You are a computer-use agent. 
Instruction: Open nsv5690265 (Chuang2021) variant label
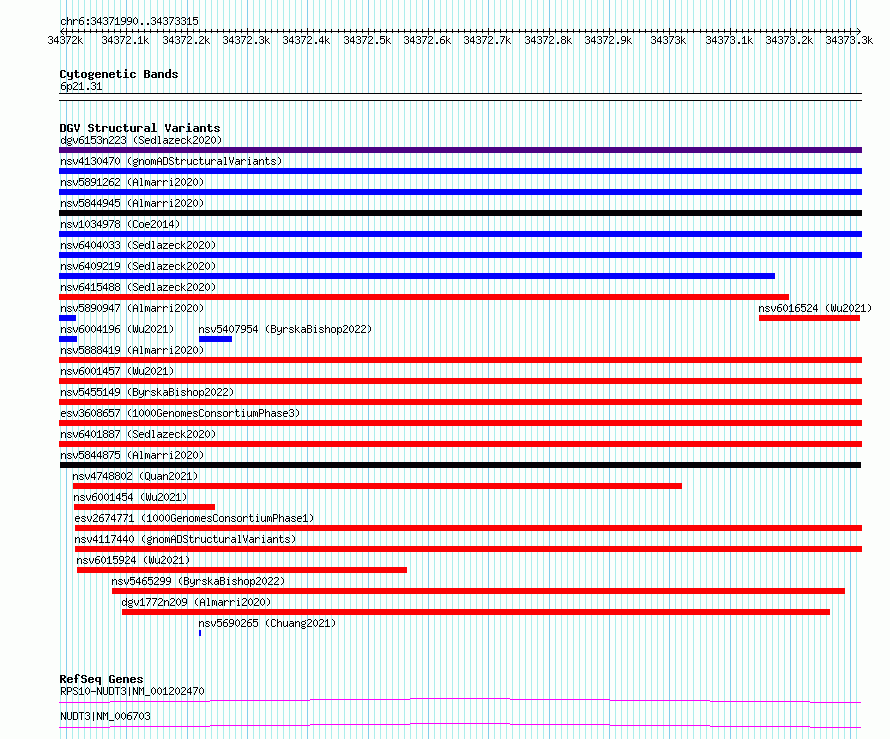[267, 623]
